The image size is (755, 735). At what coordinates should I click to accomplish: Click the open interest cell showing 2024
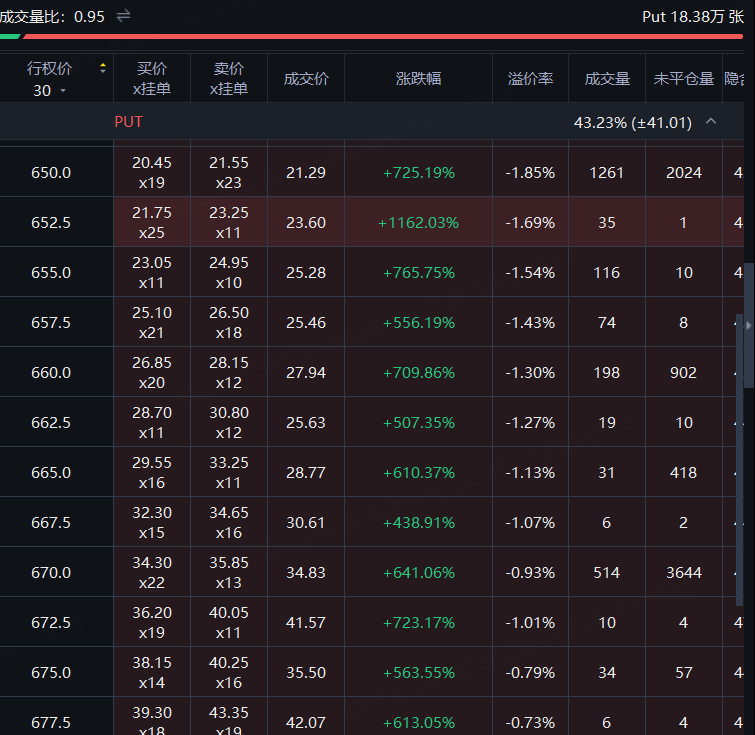point(684,172)
